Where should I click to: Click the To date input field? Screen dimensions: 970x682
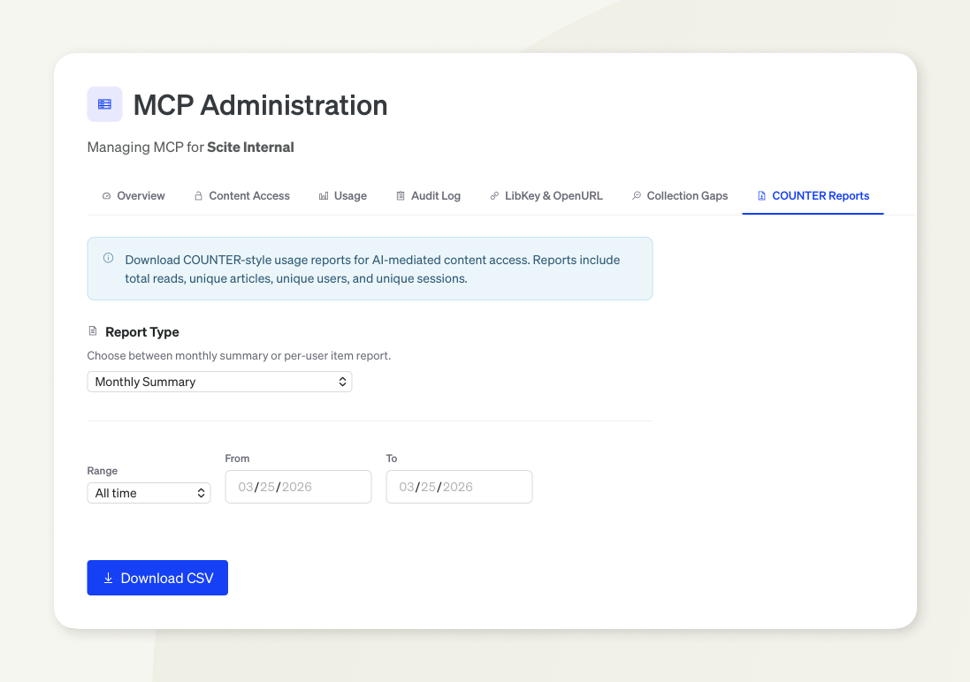point(459,487)
